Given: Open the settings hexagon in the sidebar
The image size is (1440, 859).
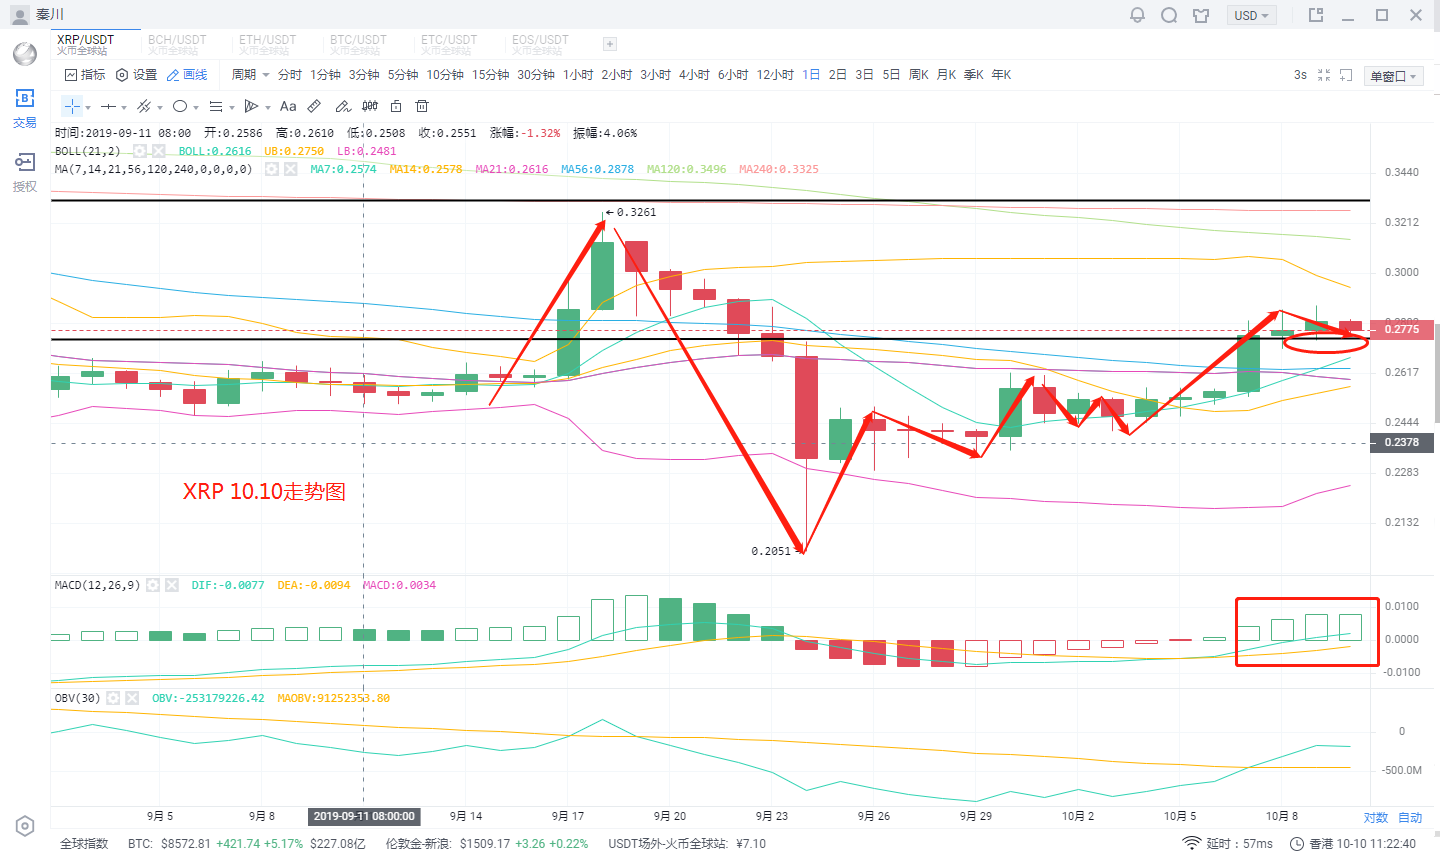Looking at the screenshot, I should tap(25, 826).
